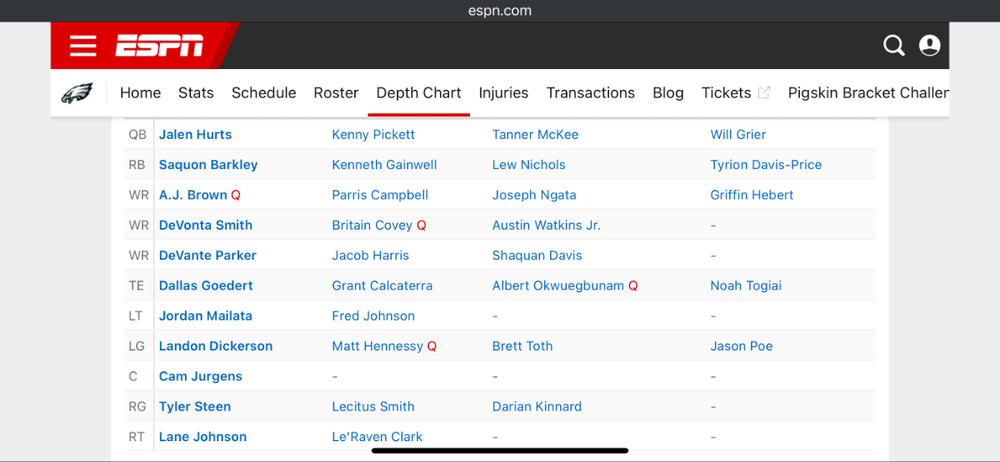
Task: Open the Transactions tab
Action: [590, 93]
